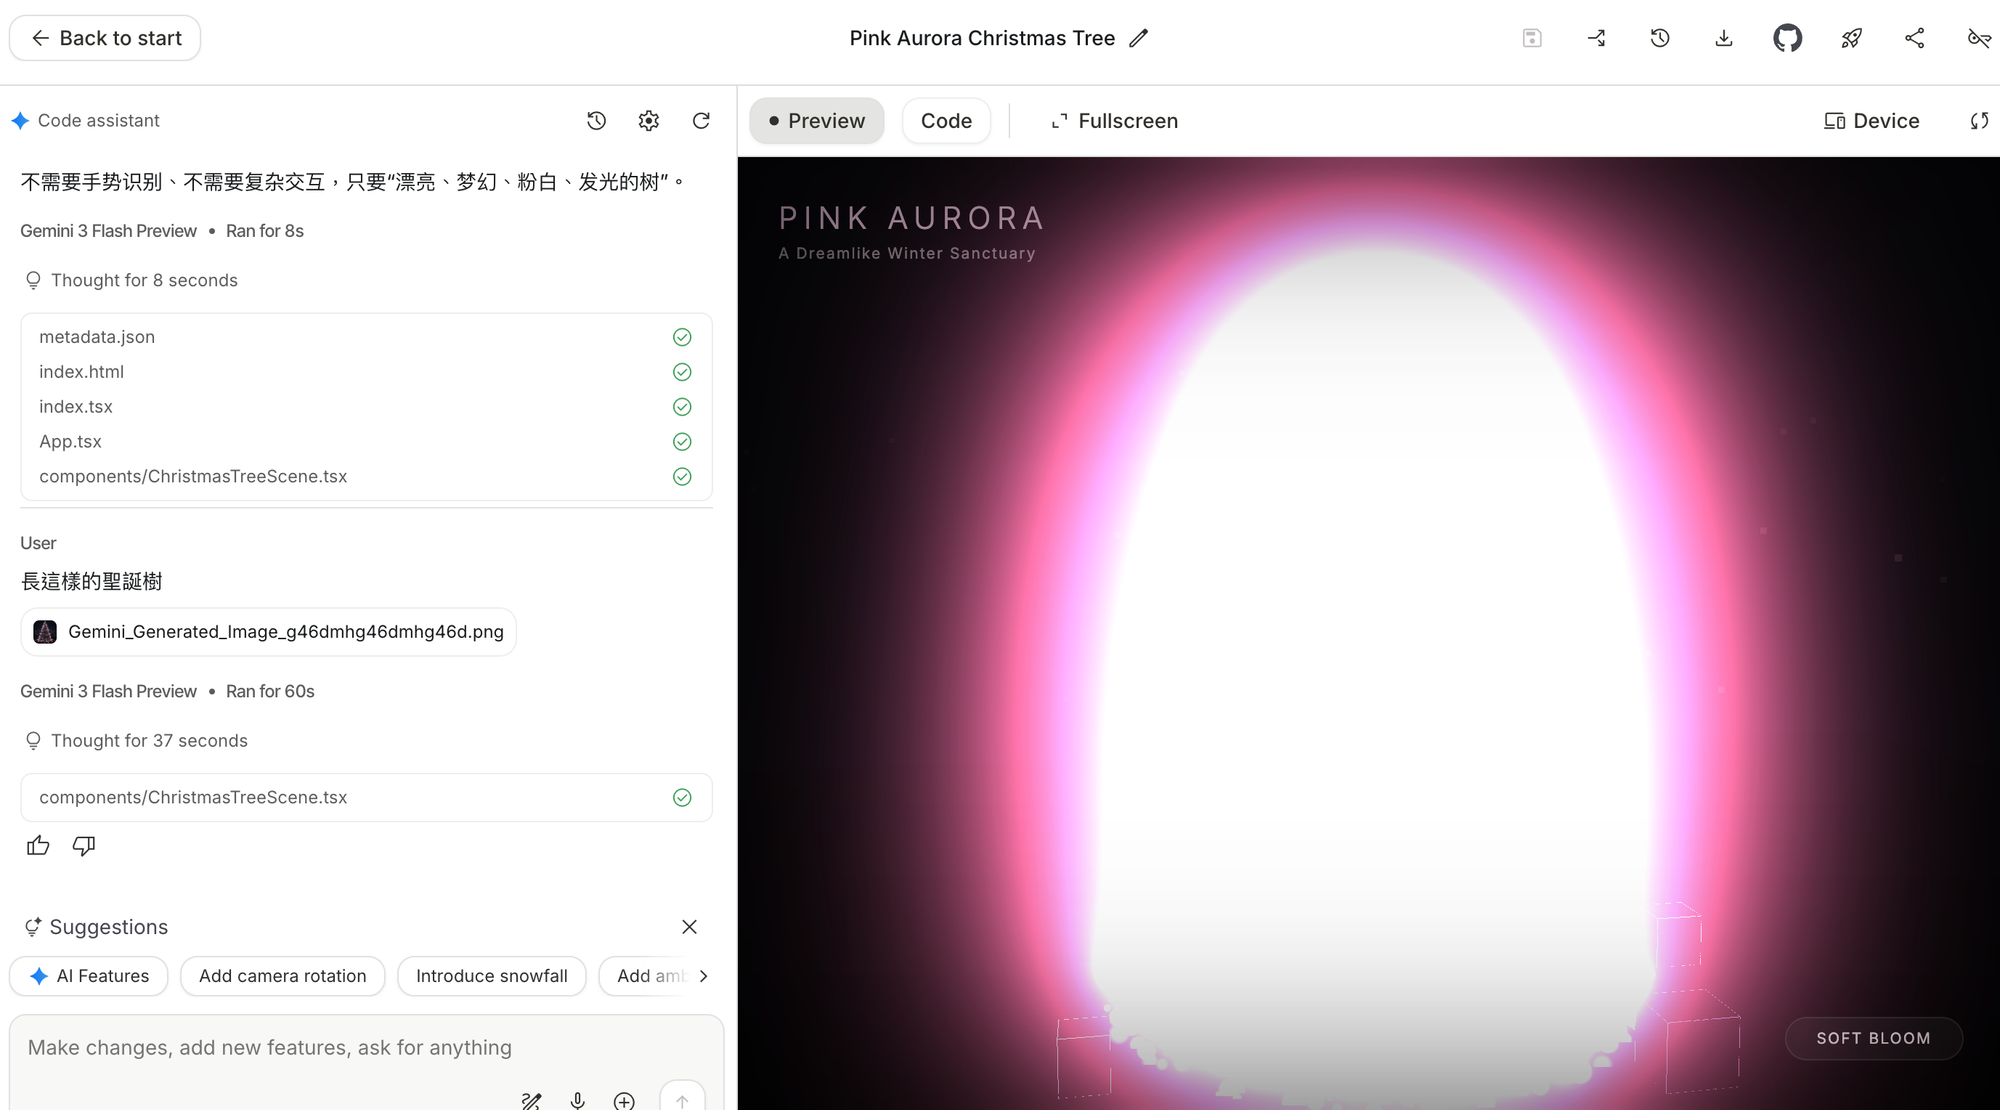This screenshot has width=2000, height=1110.
Task: Toggle the SOFT BLOOM button
Action: 1873,1038
